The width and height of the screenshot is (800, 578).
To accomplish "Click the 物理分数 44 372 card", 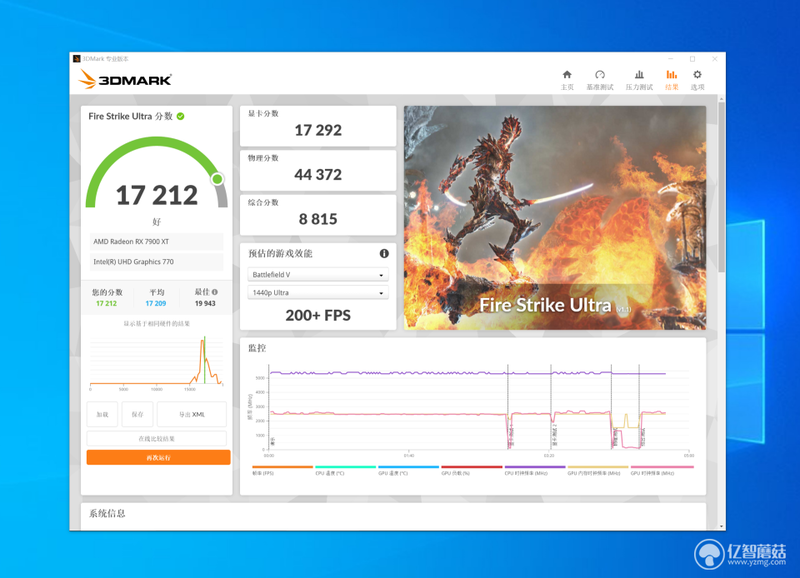I will tap(318, 170).
